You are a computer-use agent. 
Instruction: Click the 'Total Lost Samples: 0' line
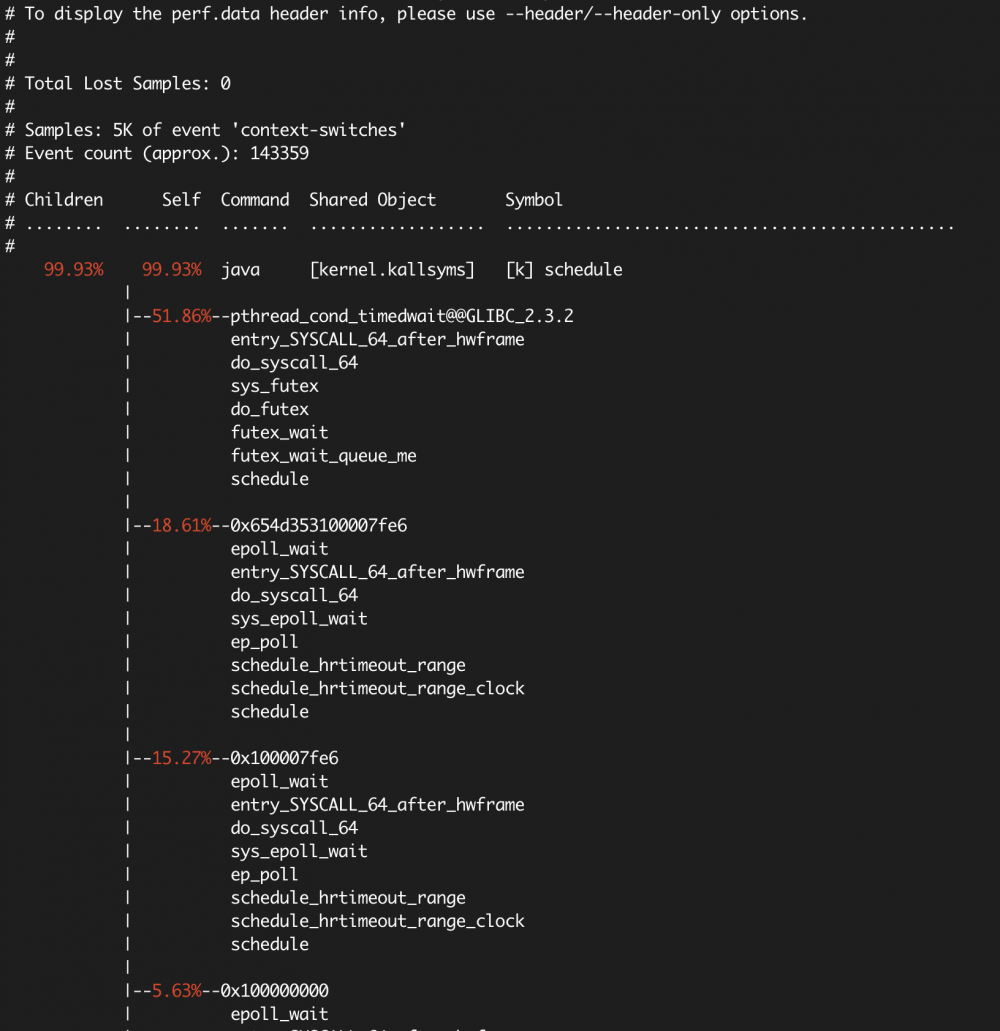tap(127, 83)
